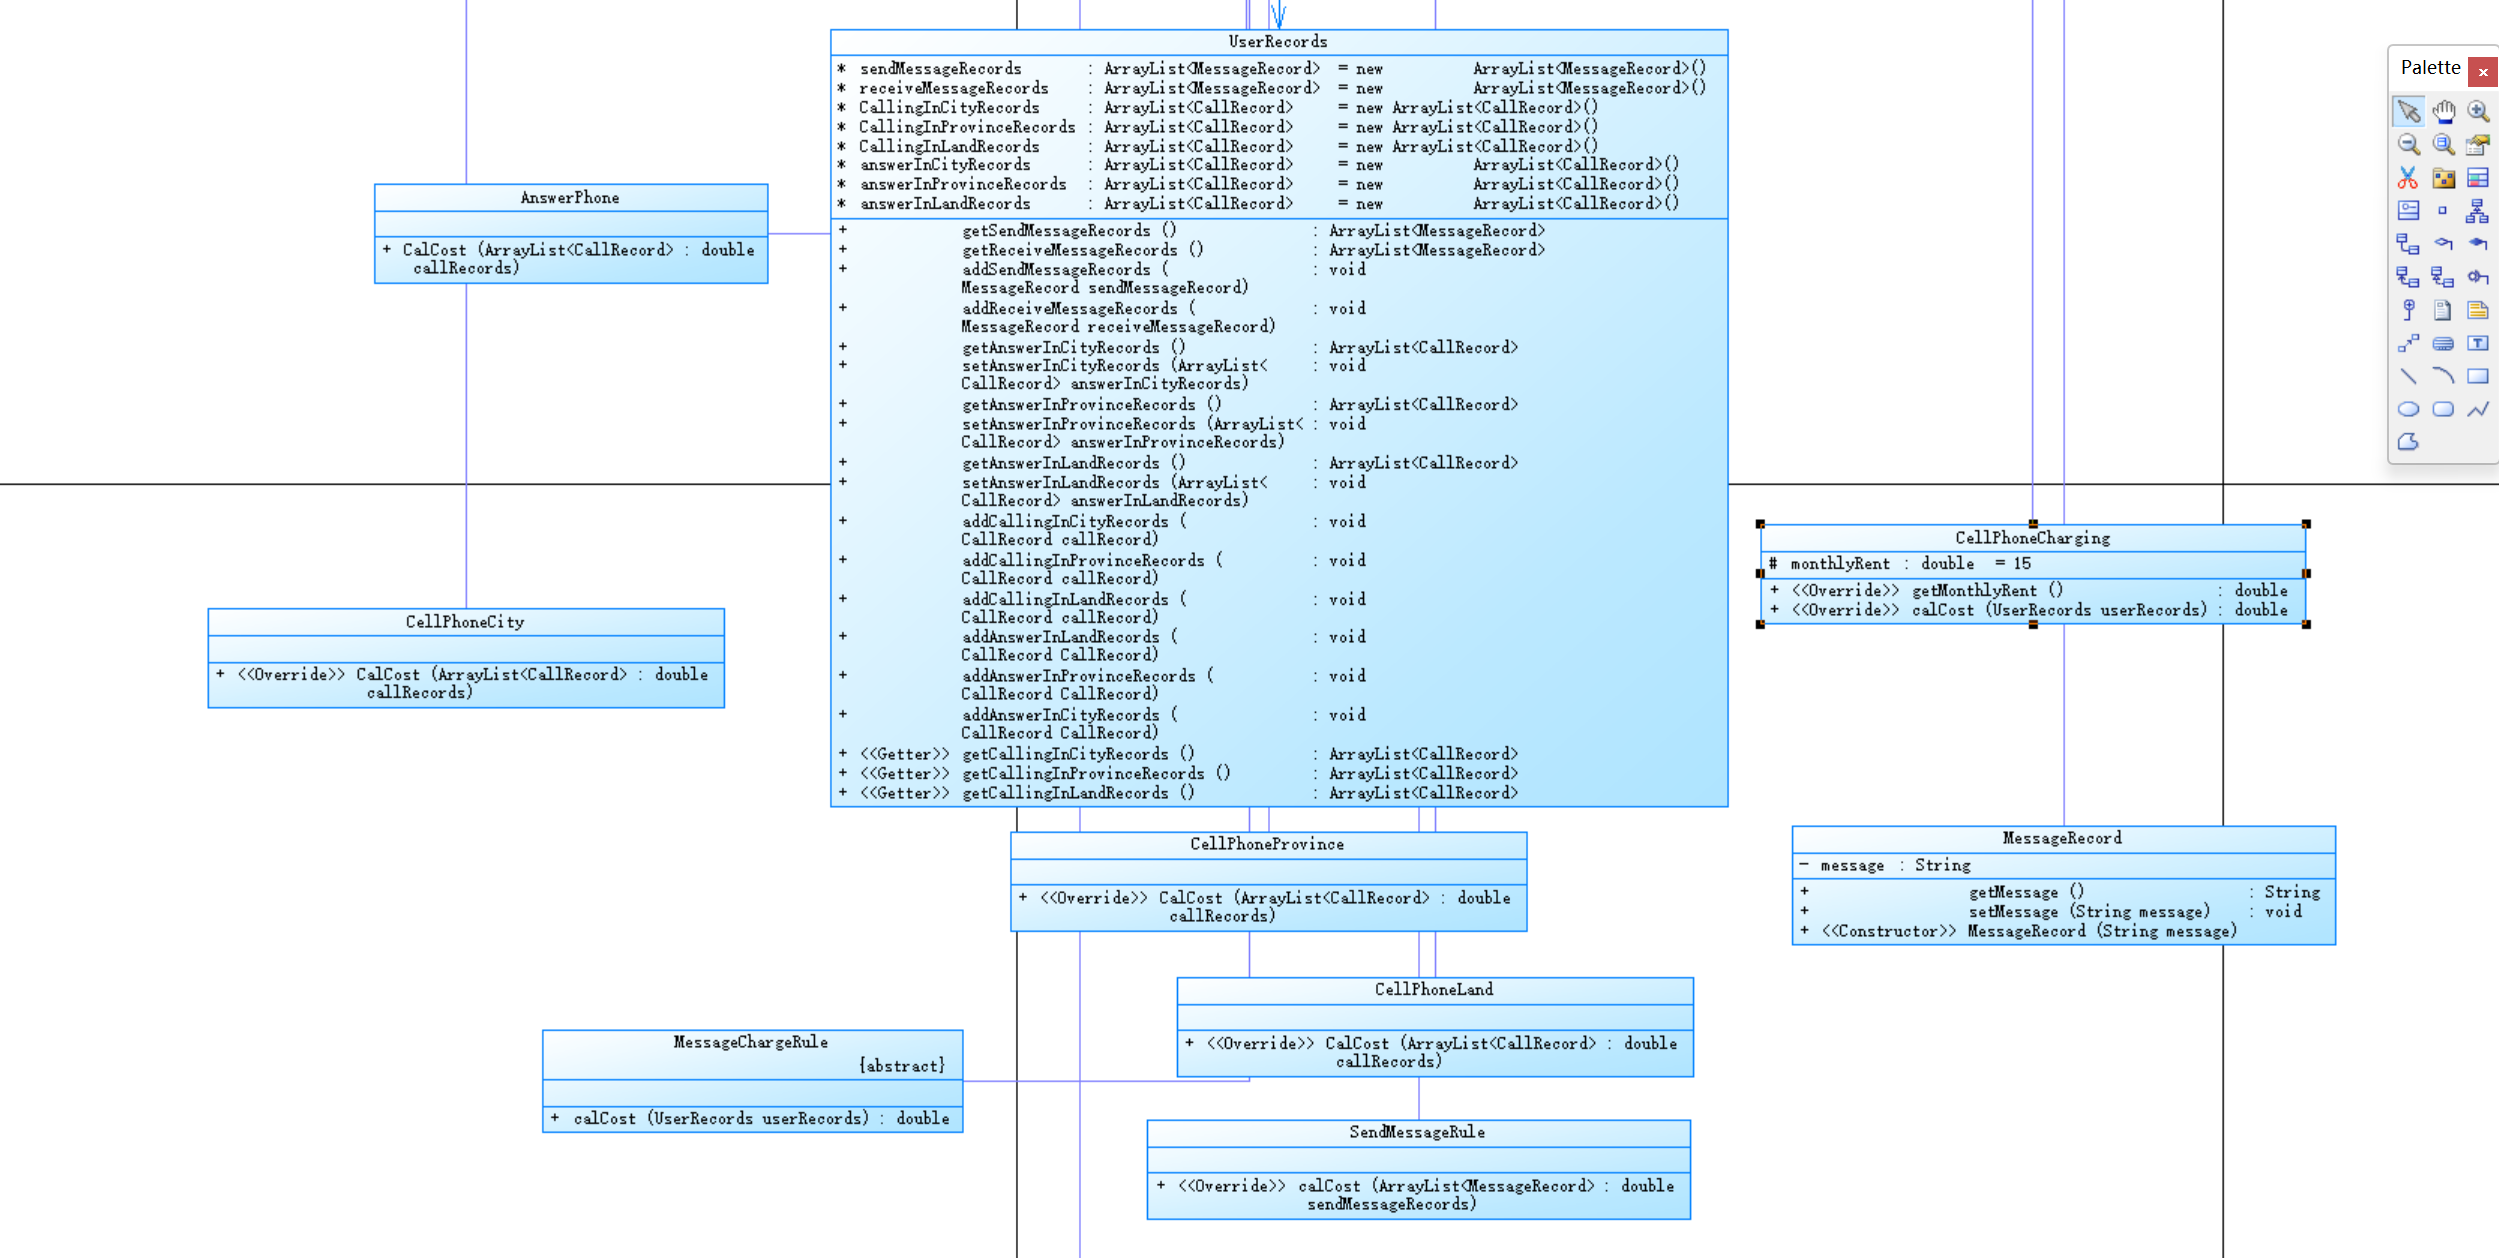The height and width of the screenshot is (1258, 2499).
Task: Select the AnswerPhone class box
Action: pos(570,198)
